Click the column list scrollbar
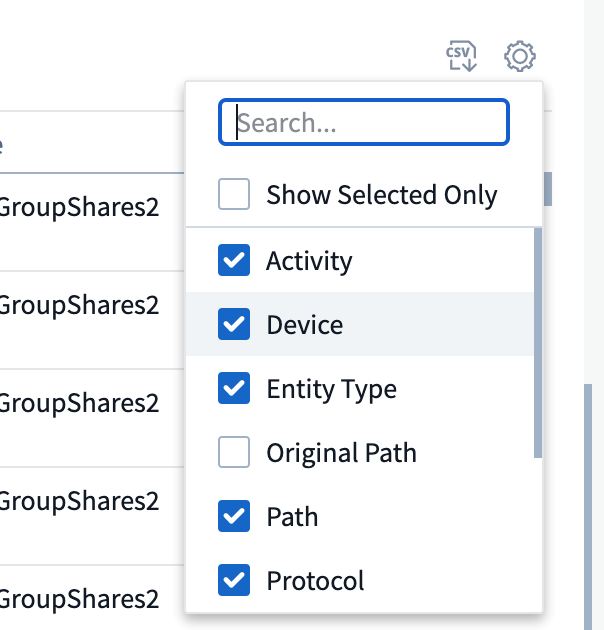The width and height of the screenshot is (604, 630). pyautogui.click(x=539, y=340)
